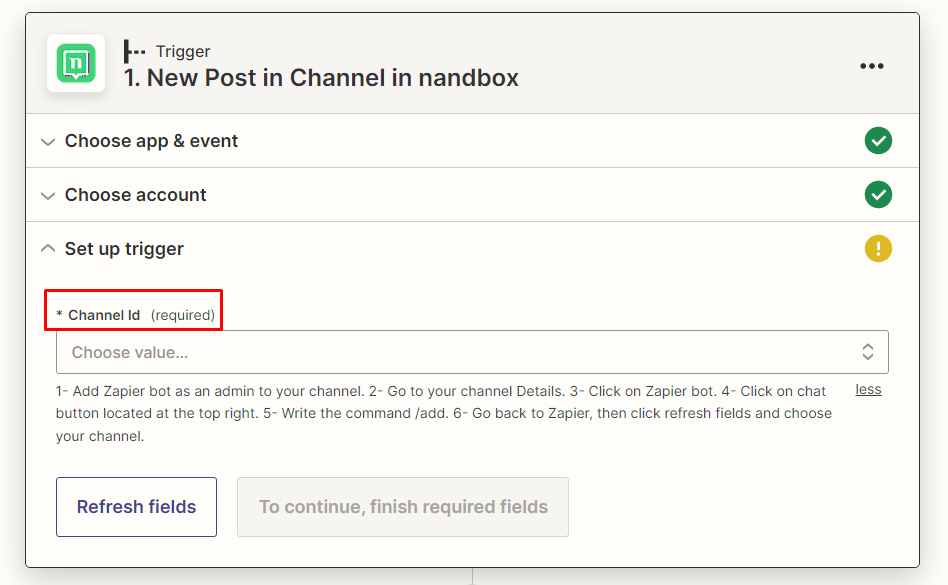Click green checkmark beside Choose app & event
The image size is (948, 585).
click(x=878, y=141)
